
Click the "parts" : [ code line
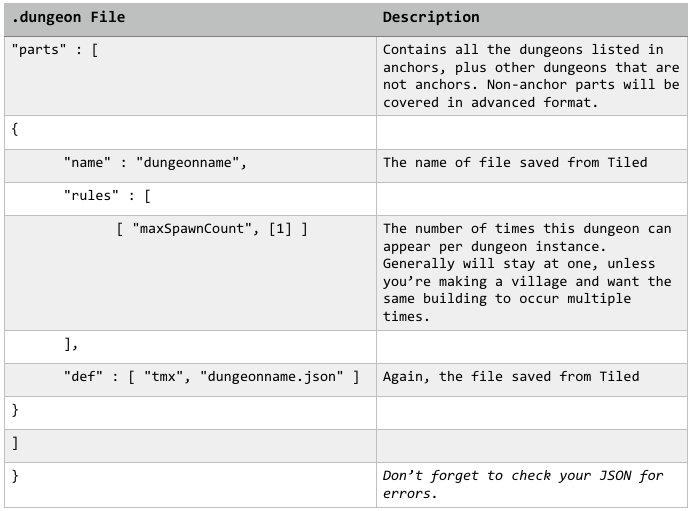(55, 50)
